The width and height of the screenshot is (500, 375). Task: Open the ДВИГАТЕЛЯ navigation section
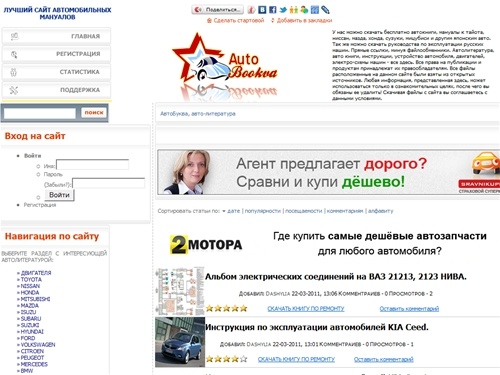pyautogui.click(x=36, y=273)
